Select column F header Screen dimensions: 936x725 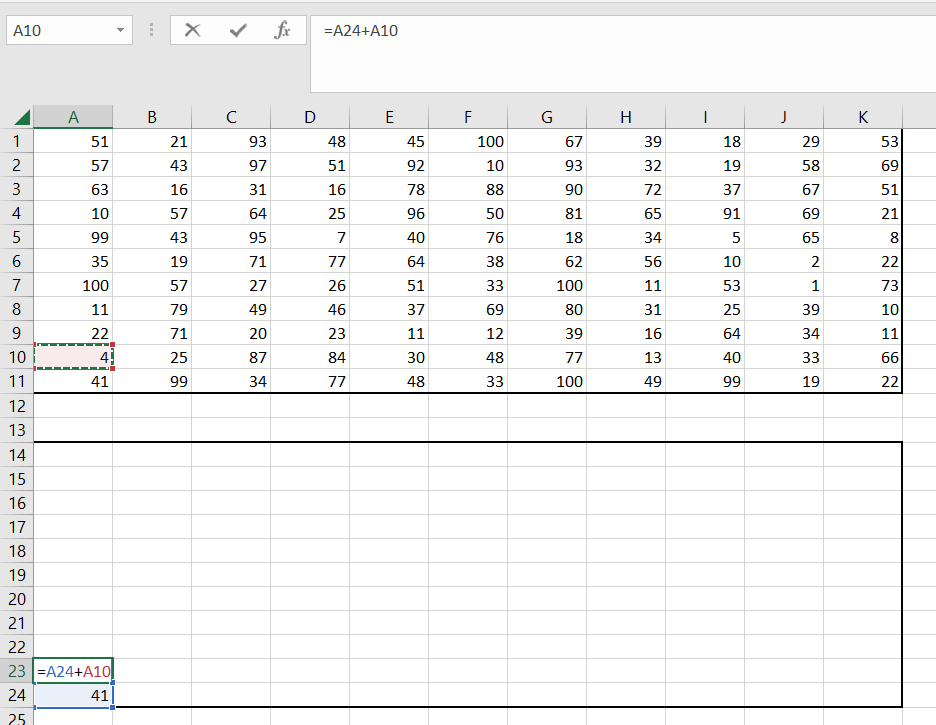pyautogui.click(x=468, y=117)
